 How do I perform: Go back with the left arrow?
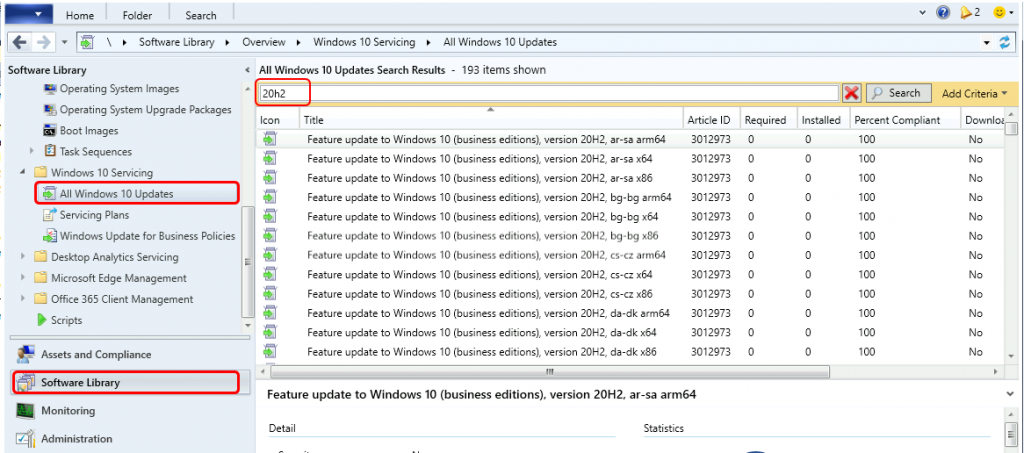(20, 42)
